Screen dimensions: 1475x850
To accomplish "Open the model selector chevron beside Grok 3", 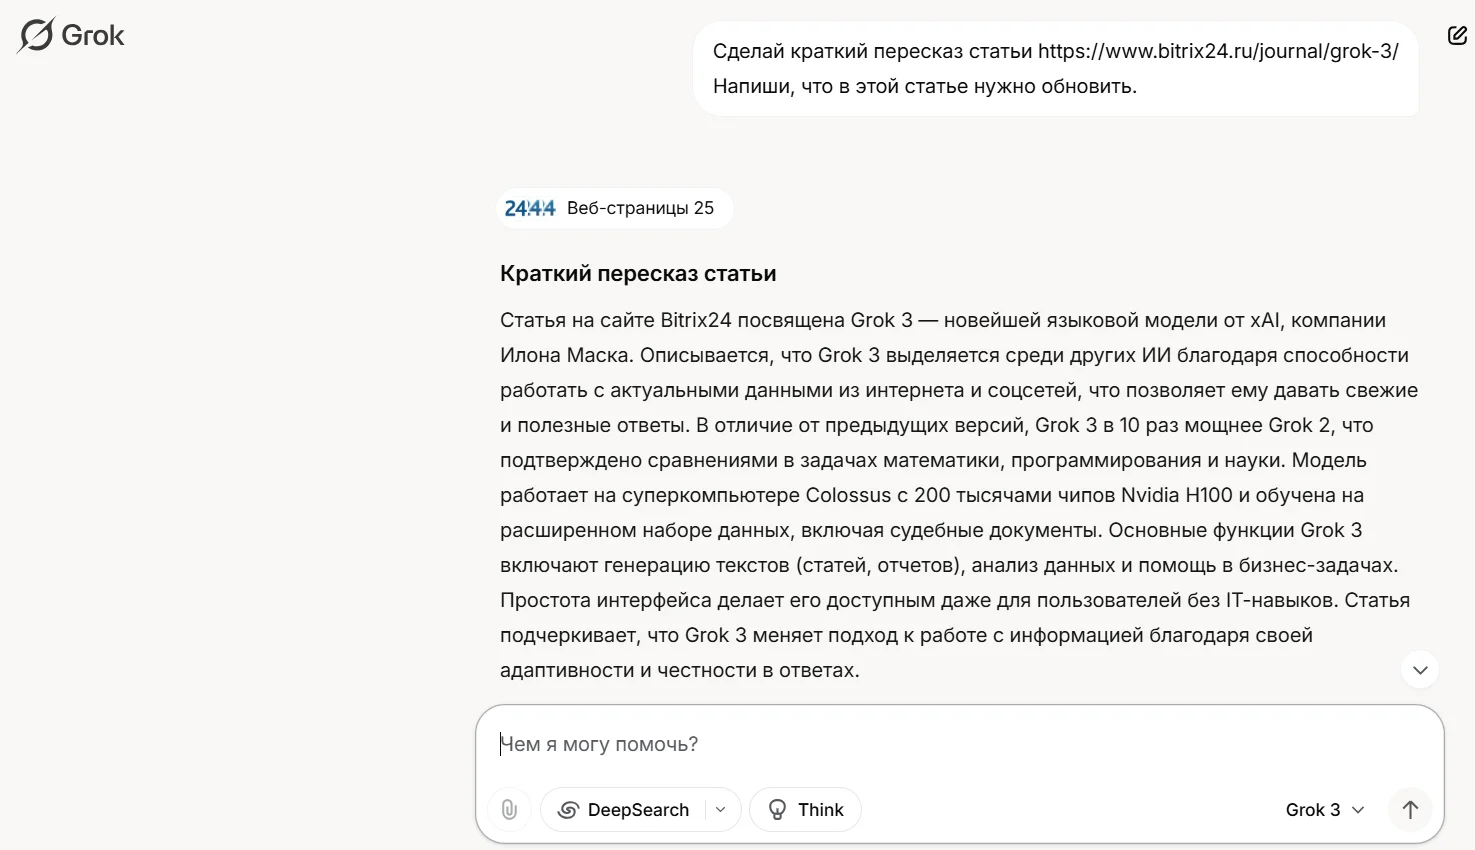I will 1357,810.
